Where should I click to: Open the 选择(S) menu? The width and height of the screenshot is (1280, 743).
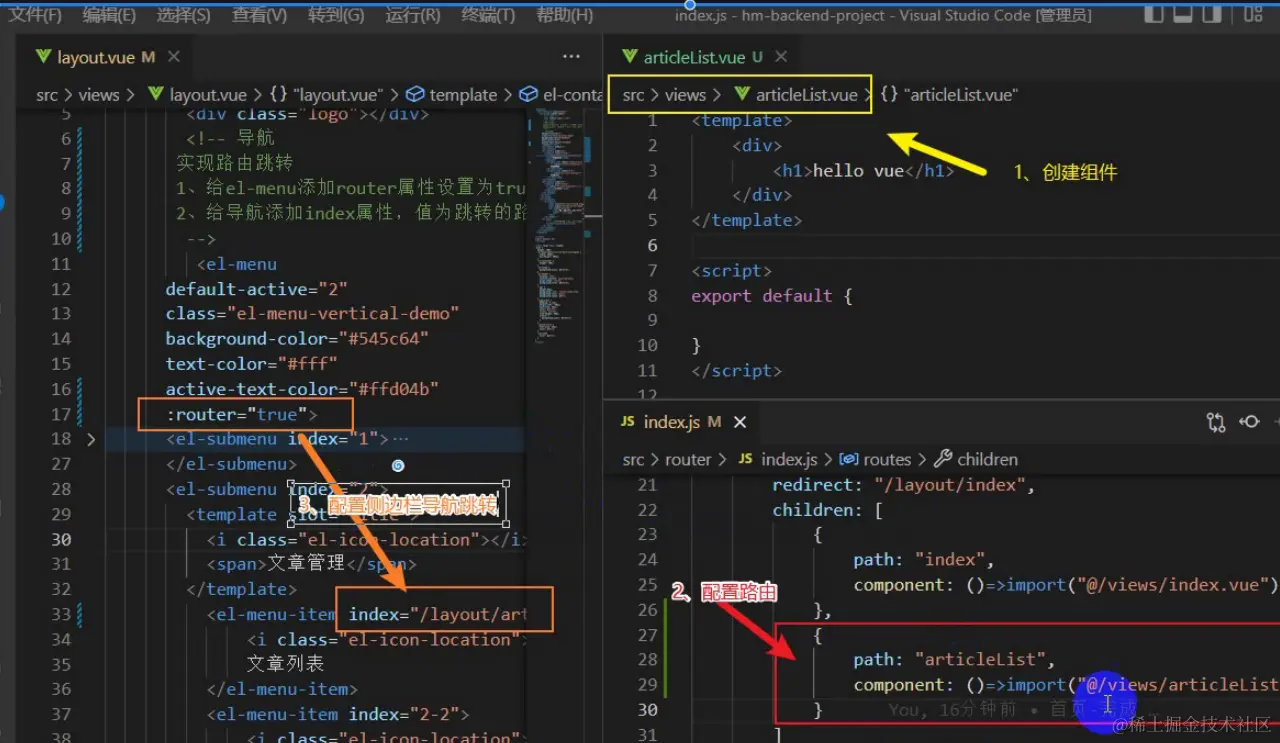(x=184, y=15)
